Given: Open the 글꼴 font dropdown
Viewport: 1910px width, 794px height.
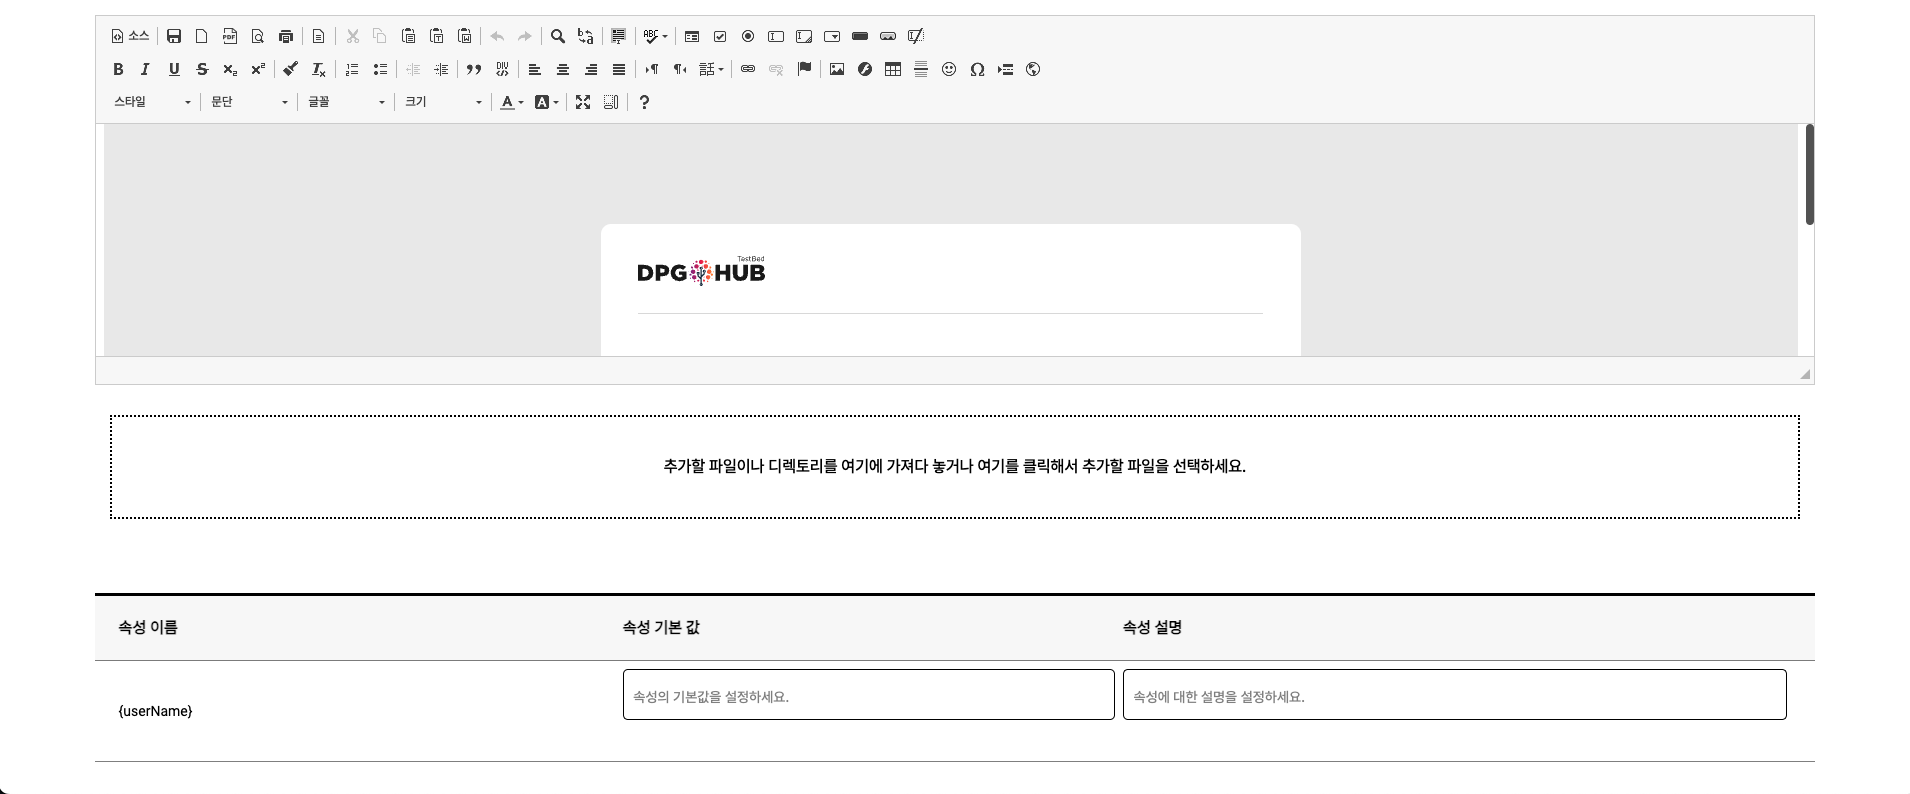Looking at the screenshot, I should coord(346,102).
